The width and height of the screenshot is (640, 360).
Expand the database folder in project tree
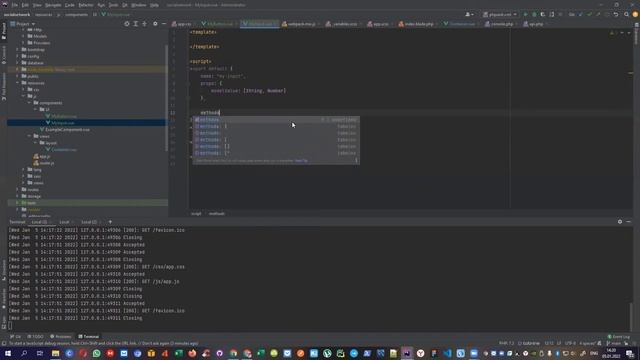coord(18,63)
